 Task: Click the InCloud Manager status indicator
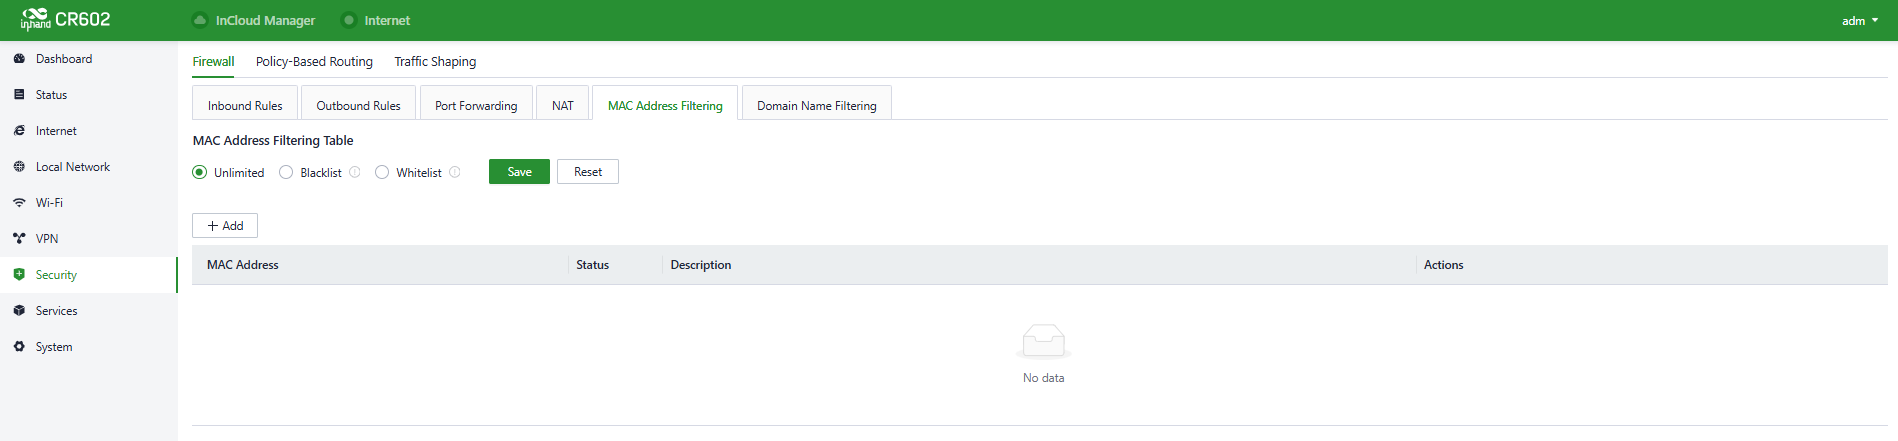click(201, 20)
